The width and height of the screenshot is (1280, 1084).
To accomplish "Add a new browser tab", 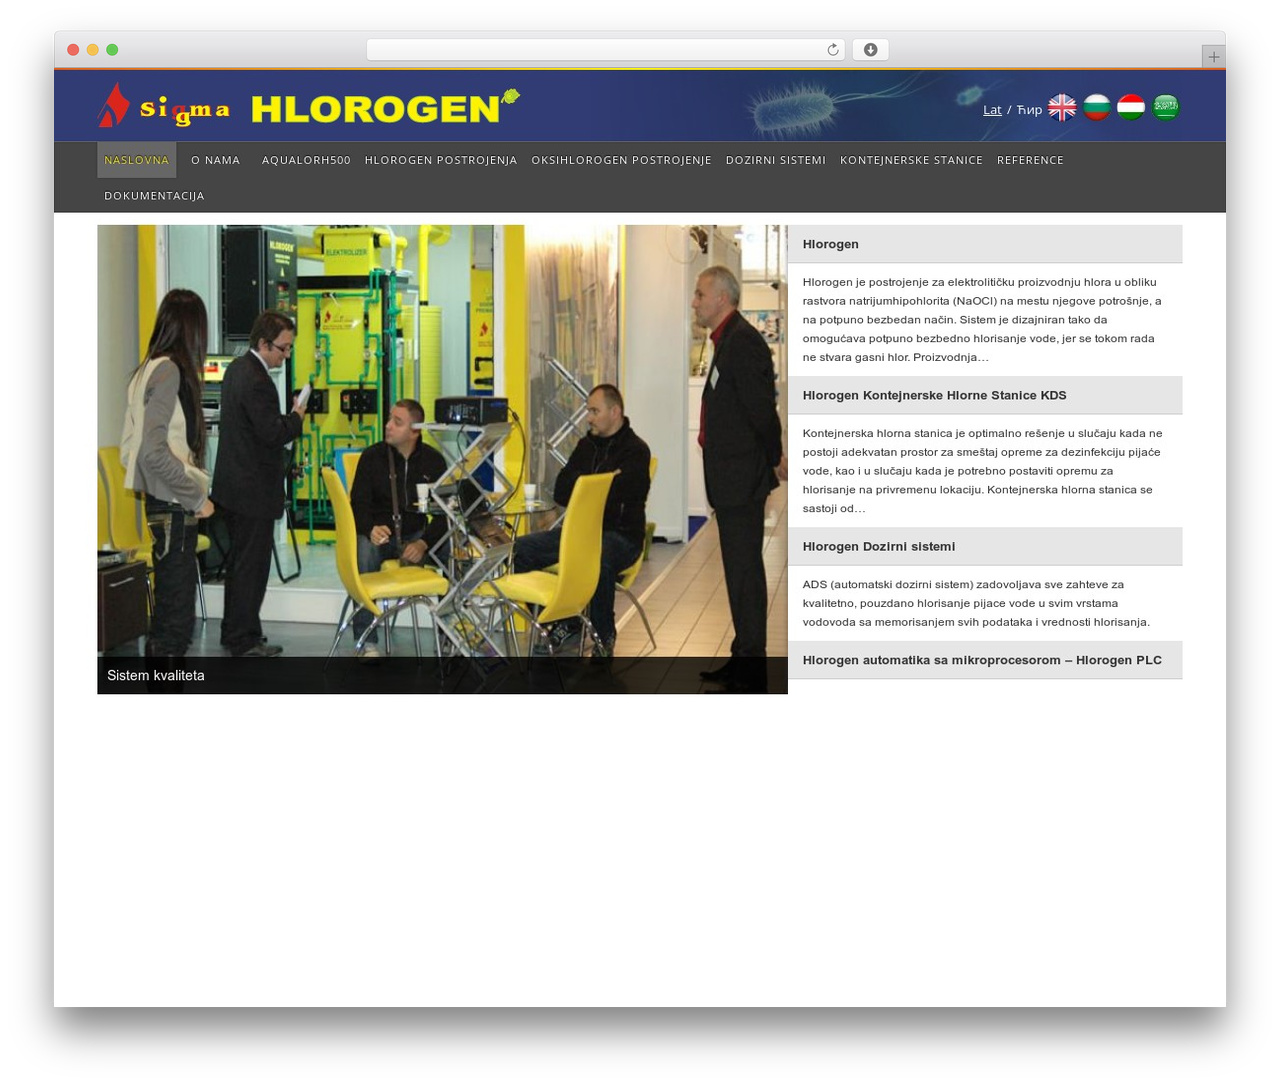I will pyautogui.click(x=1213, y=57).
